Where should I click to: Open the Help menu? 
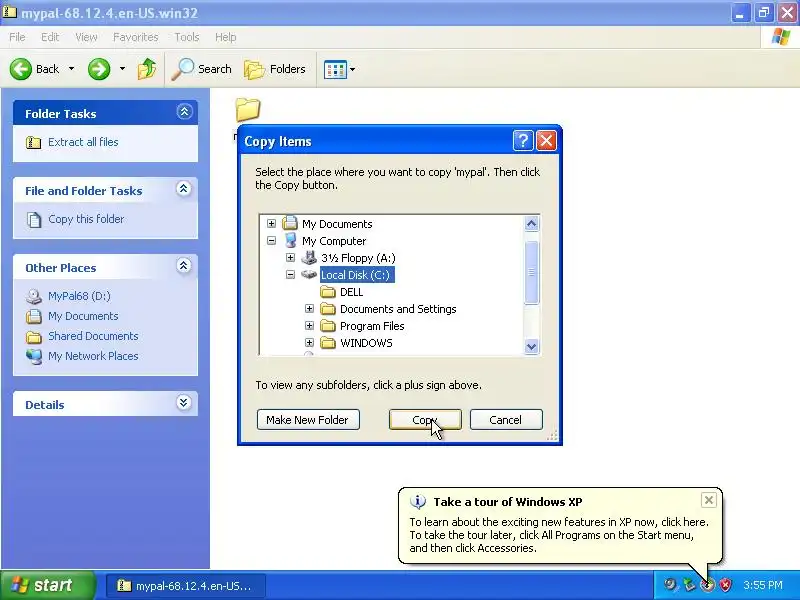(226, 37)
